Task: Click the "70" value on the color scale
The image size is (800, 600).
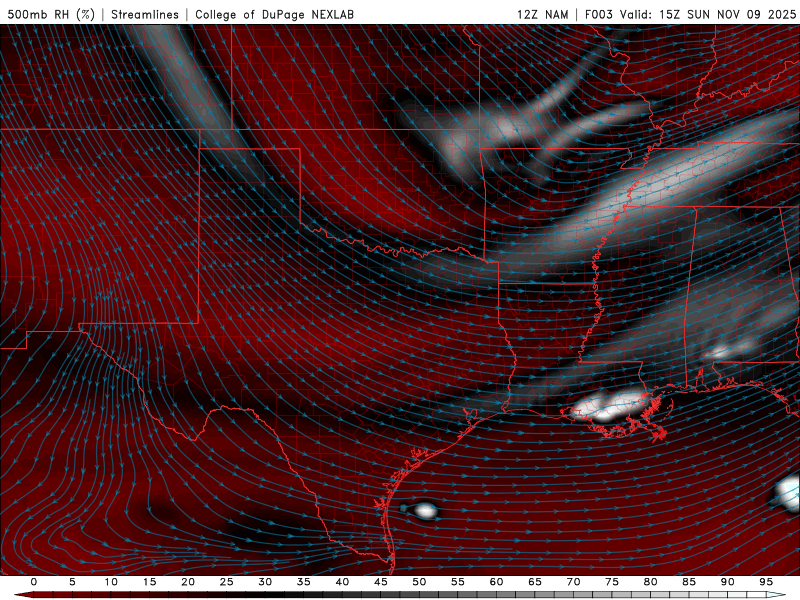Action: point(573,582)
